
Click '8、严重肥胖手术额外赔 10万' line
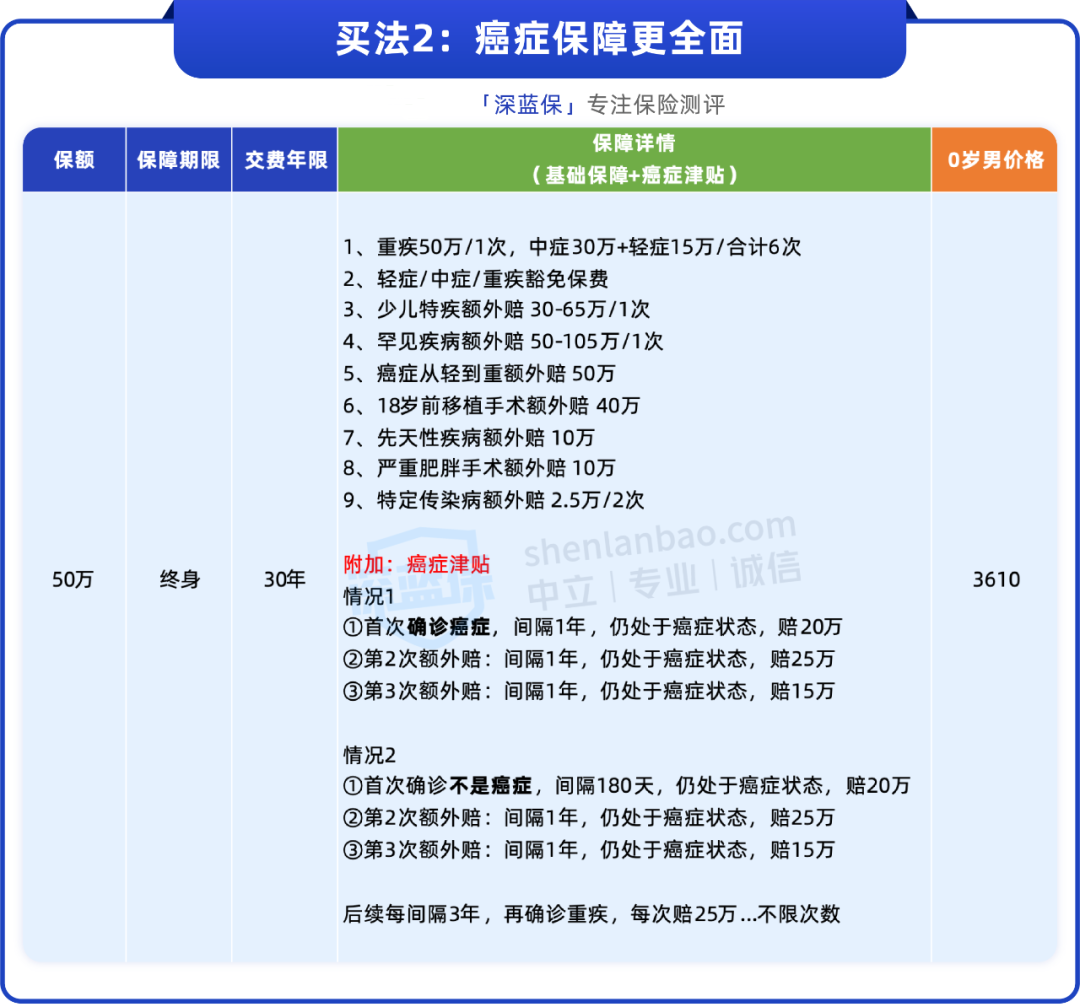(479, 468)
